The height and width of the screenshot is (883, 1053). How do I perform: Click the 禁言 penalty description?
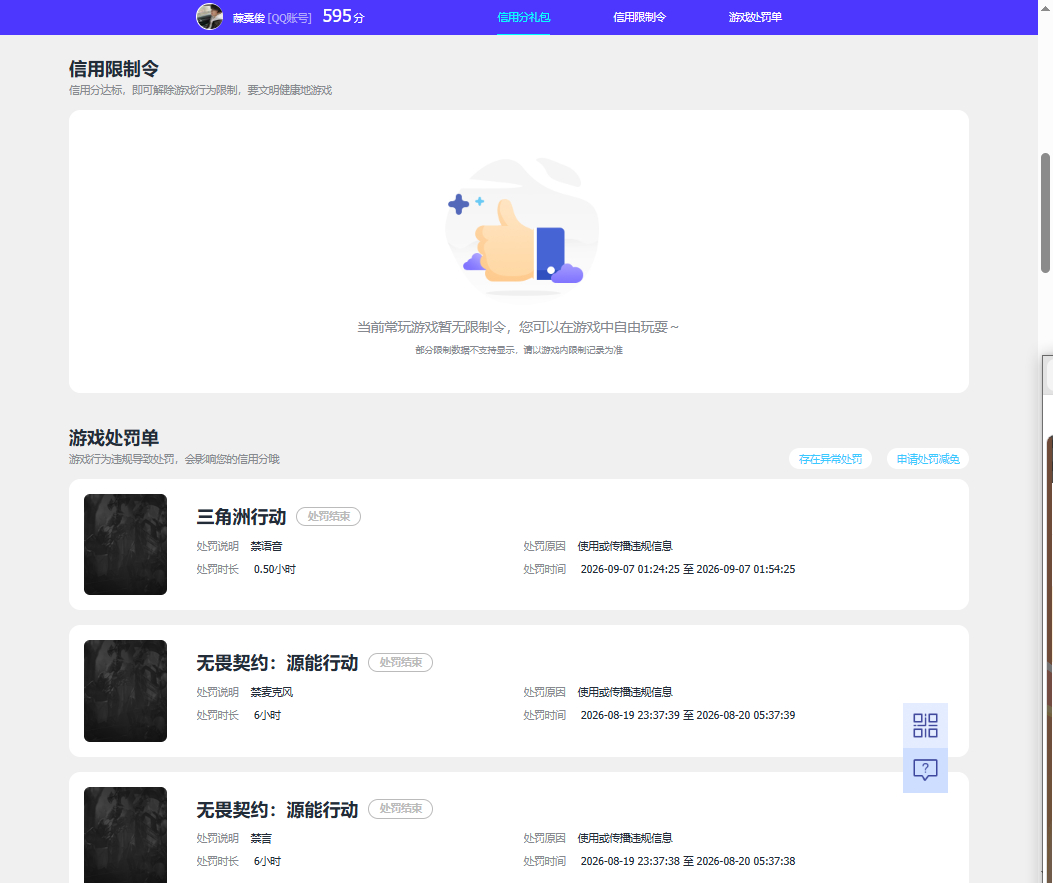tap(261, 839)
